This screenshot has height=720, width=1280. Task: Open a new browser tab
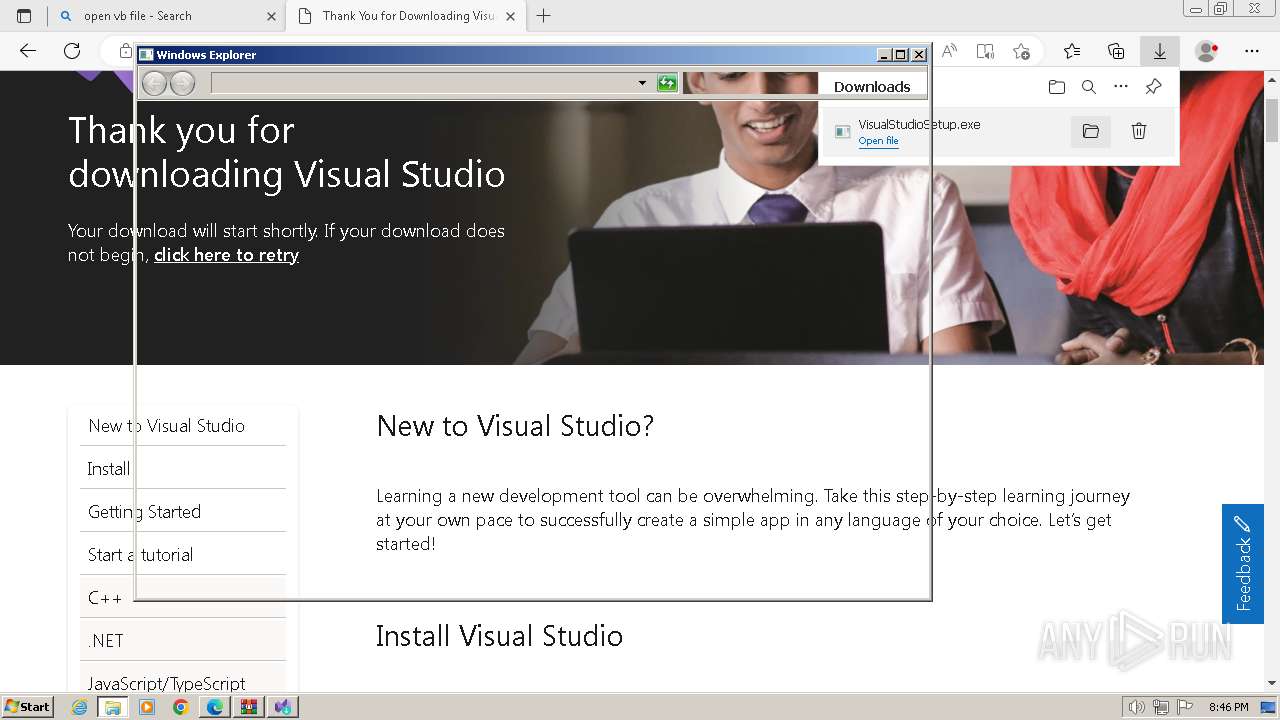pos(544,16)
